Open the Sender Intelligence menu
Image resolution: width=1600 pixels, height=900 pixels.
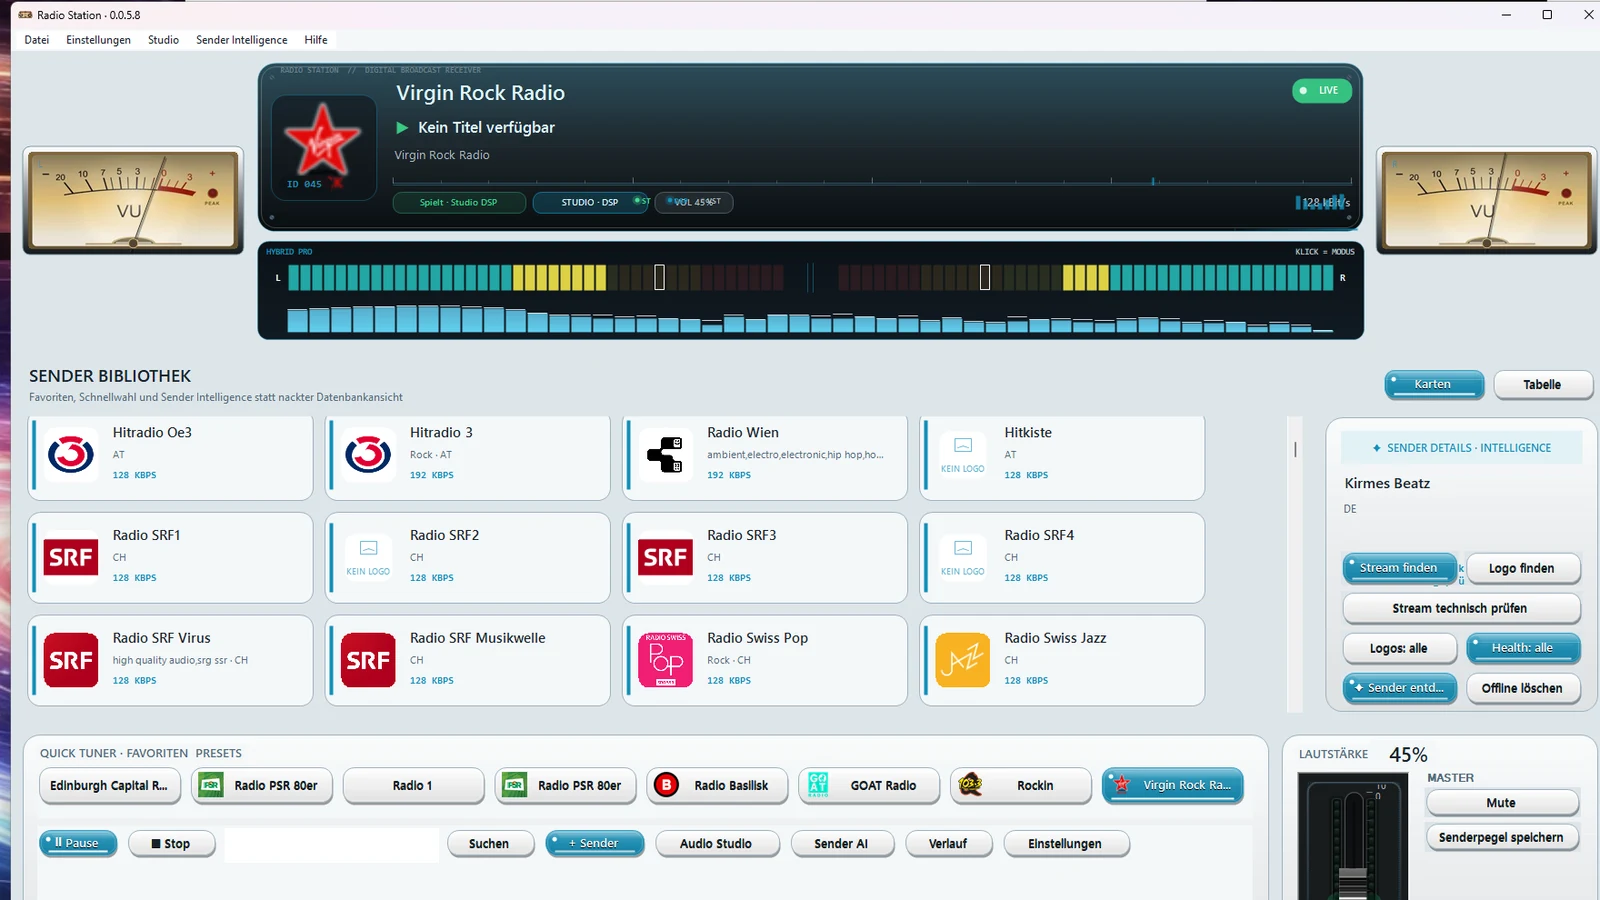[x=242, y=40]
